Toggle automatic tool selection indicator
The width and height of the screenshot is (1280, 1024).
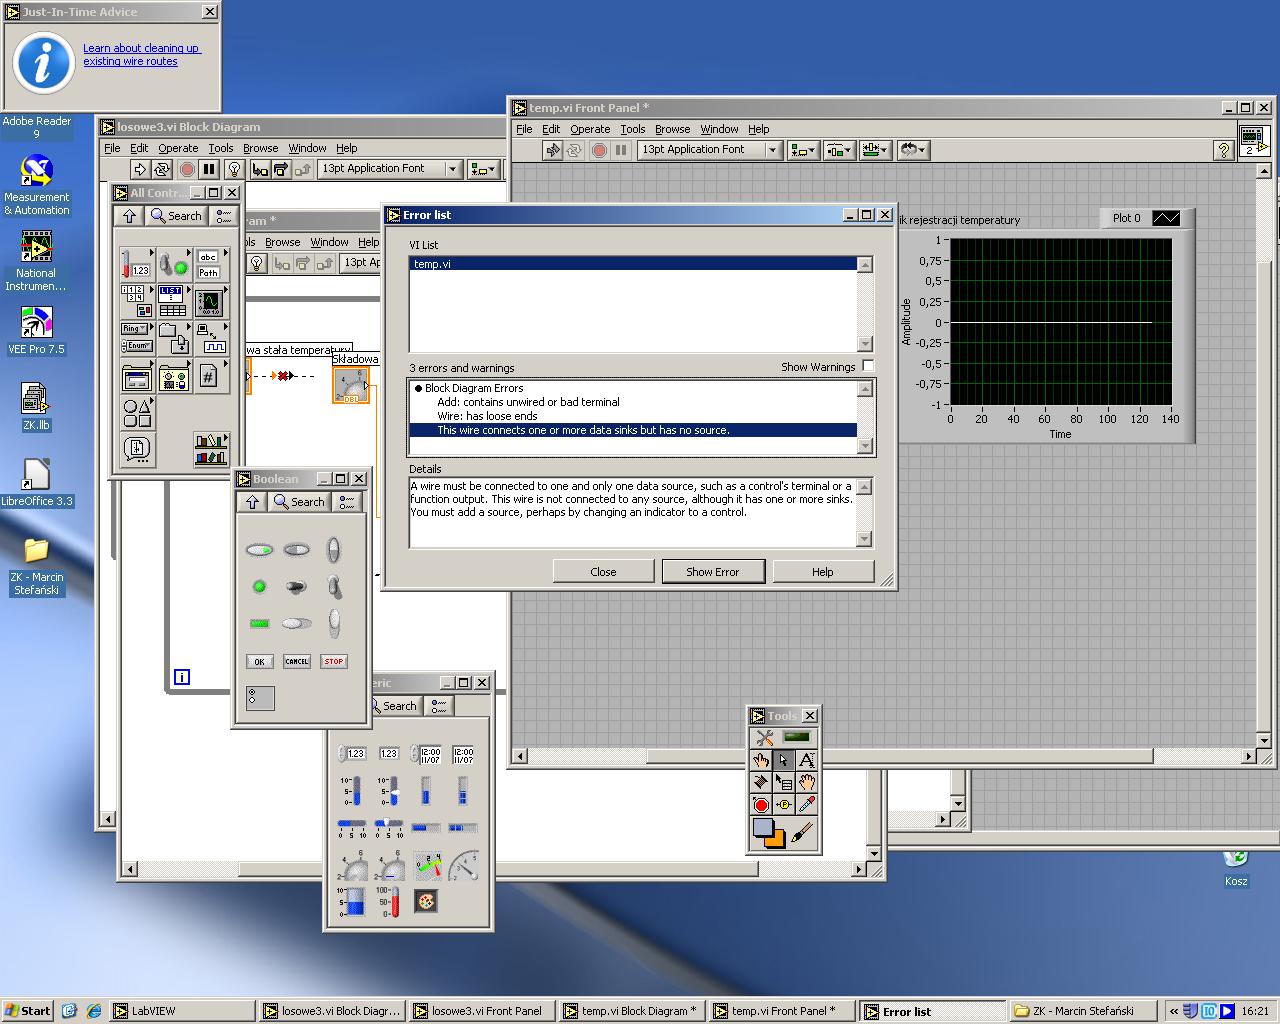[x=797, y=738]
